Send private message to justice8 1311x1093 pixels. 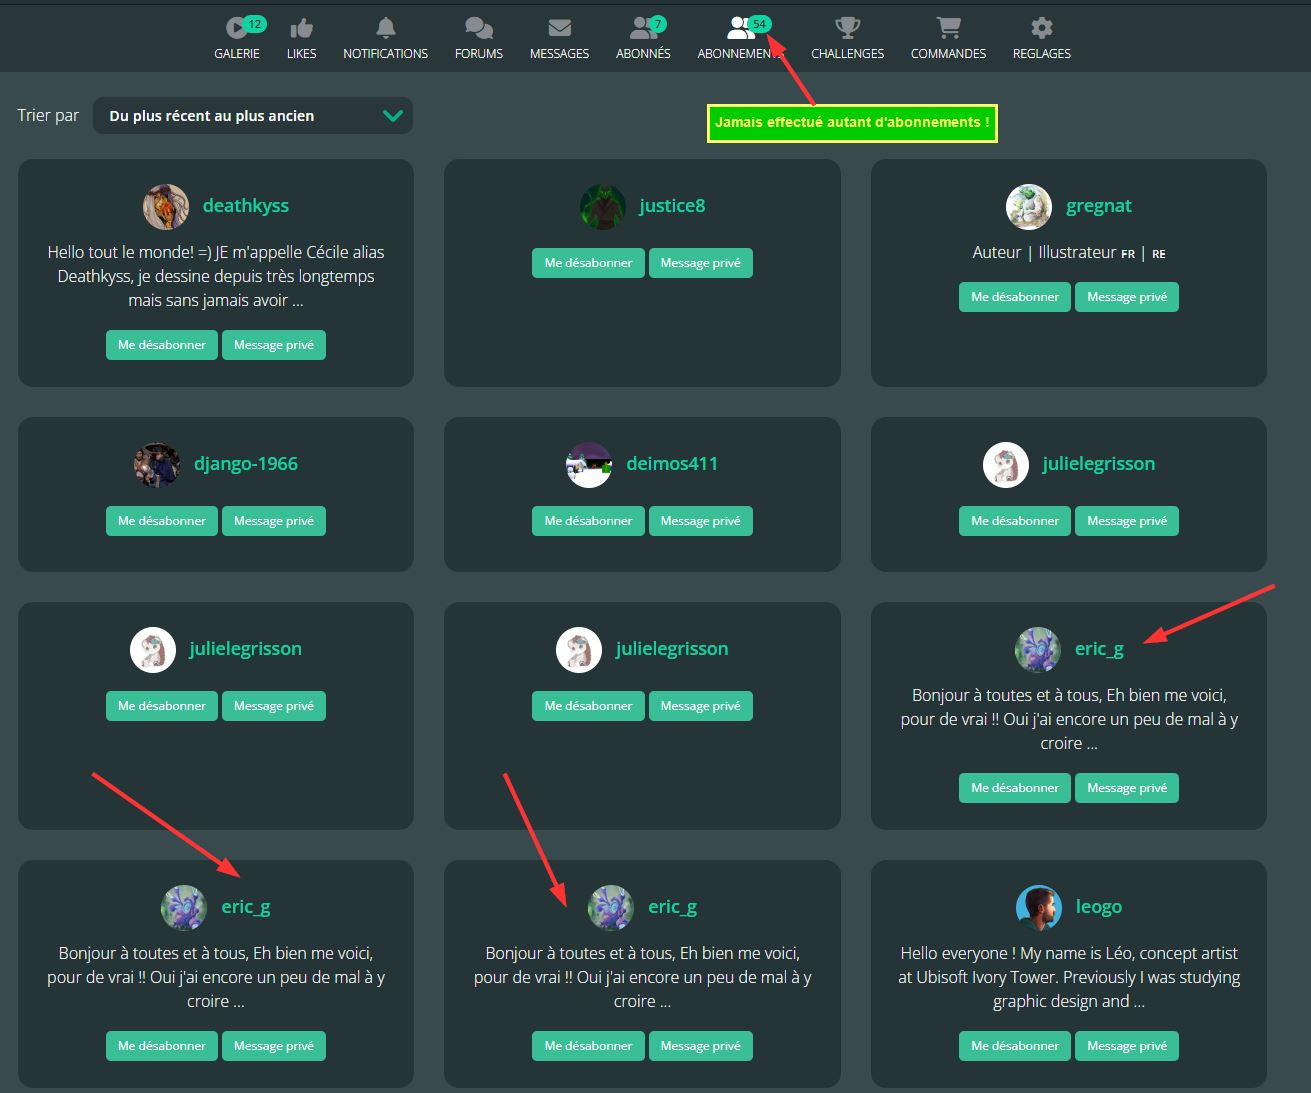click(700, 263)
